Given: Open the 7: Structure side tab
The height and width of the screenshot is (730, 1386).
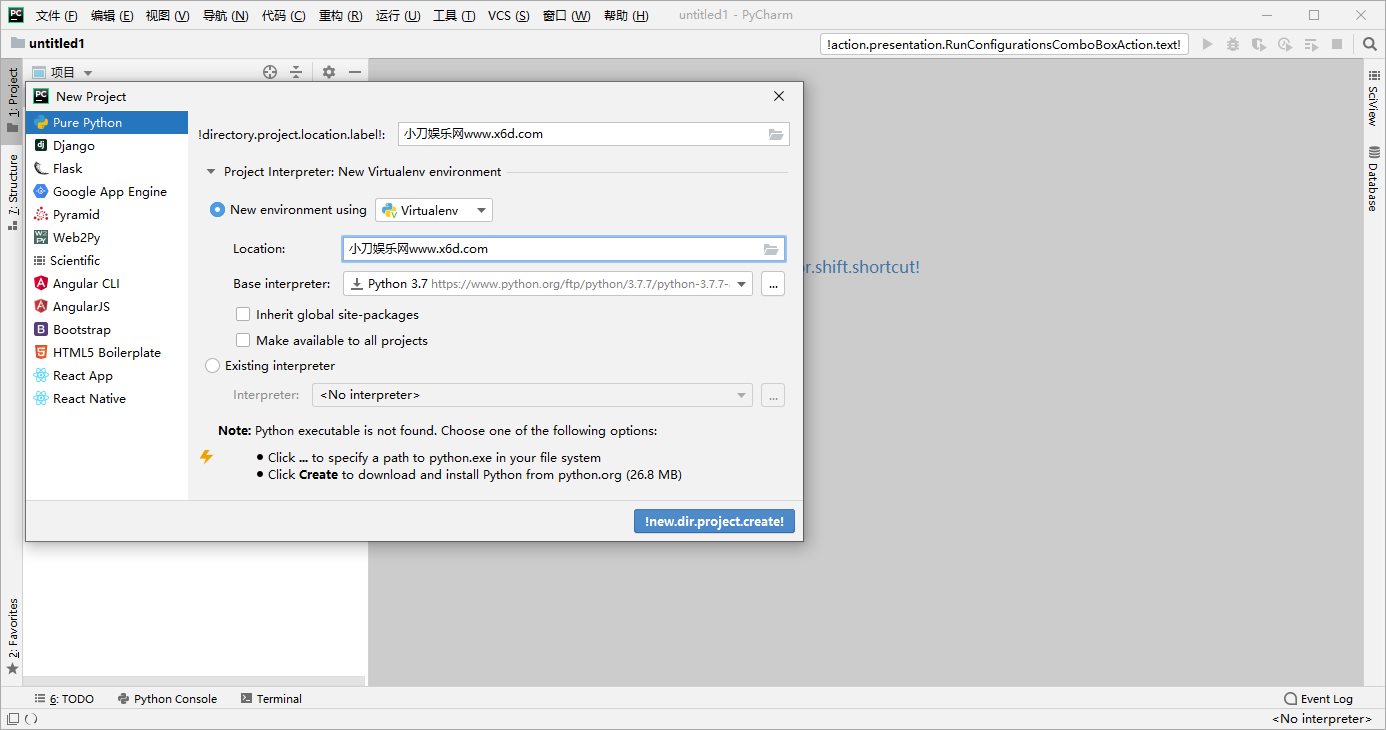Looking at the screenshot, I should coord(12,192).
